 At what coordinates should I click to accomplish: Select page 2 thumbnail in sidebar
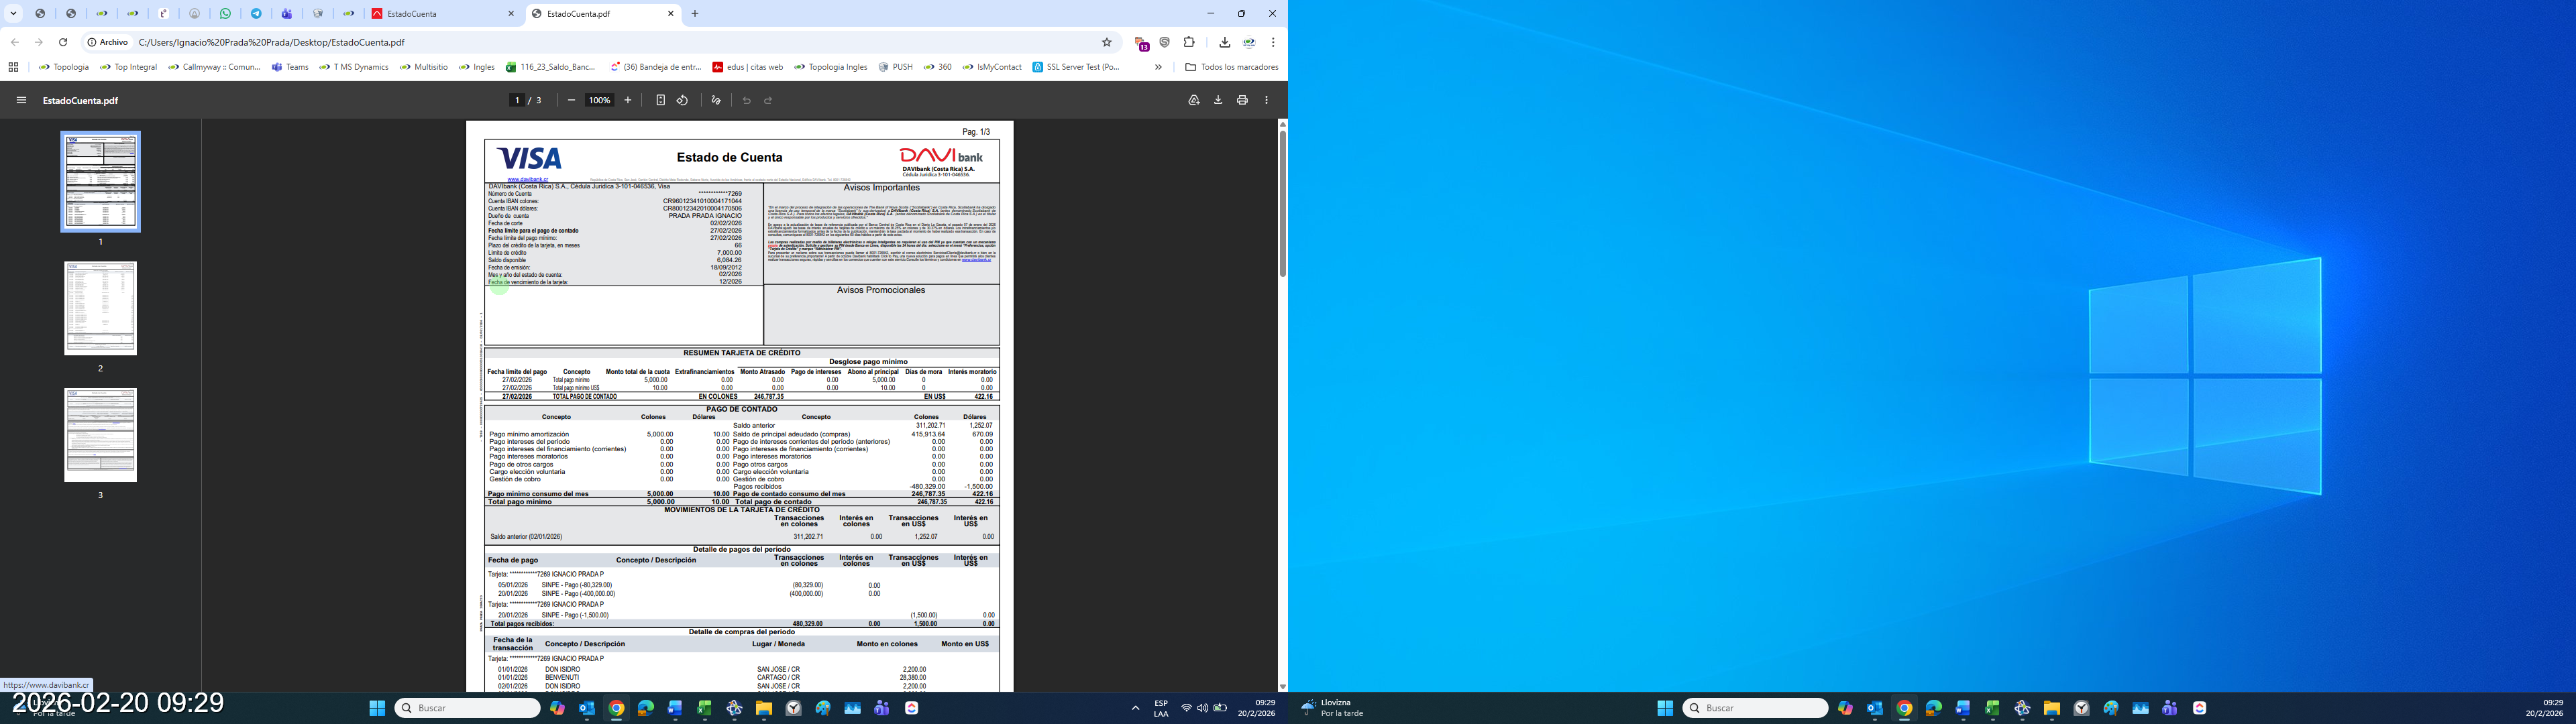[x=100, y=308]
